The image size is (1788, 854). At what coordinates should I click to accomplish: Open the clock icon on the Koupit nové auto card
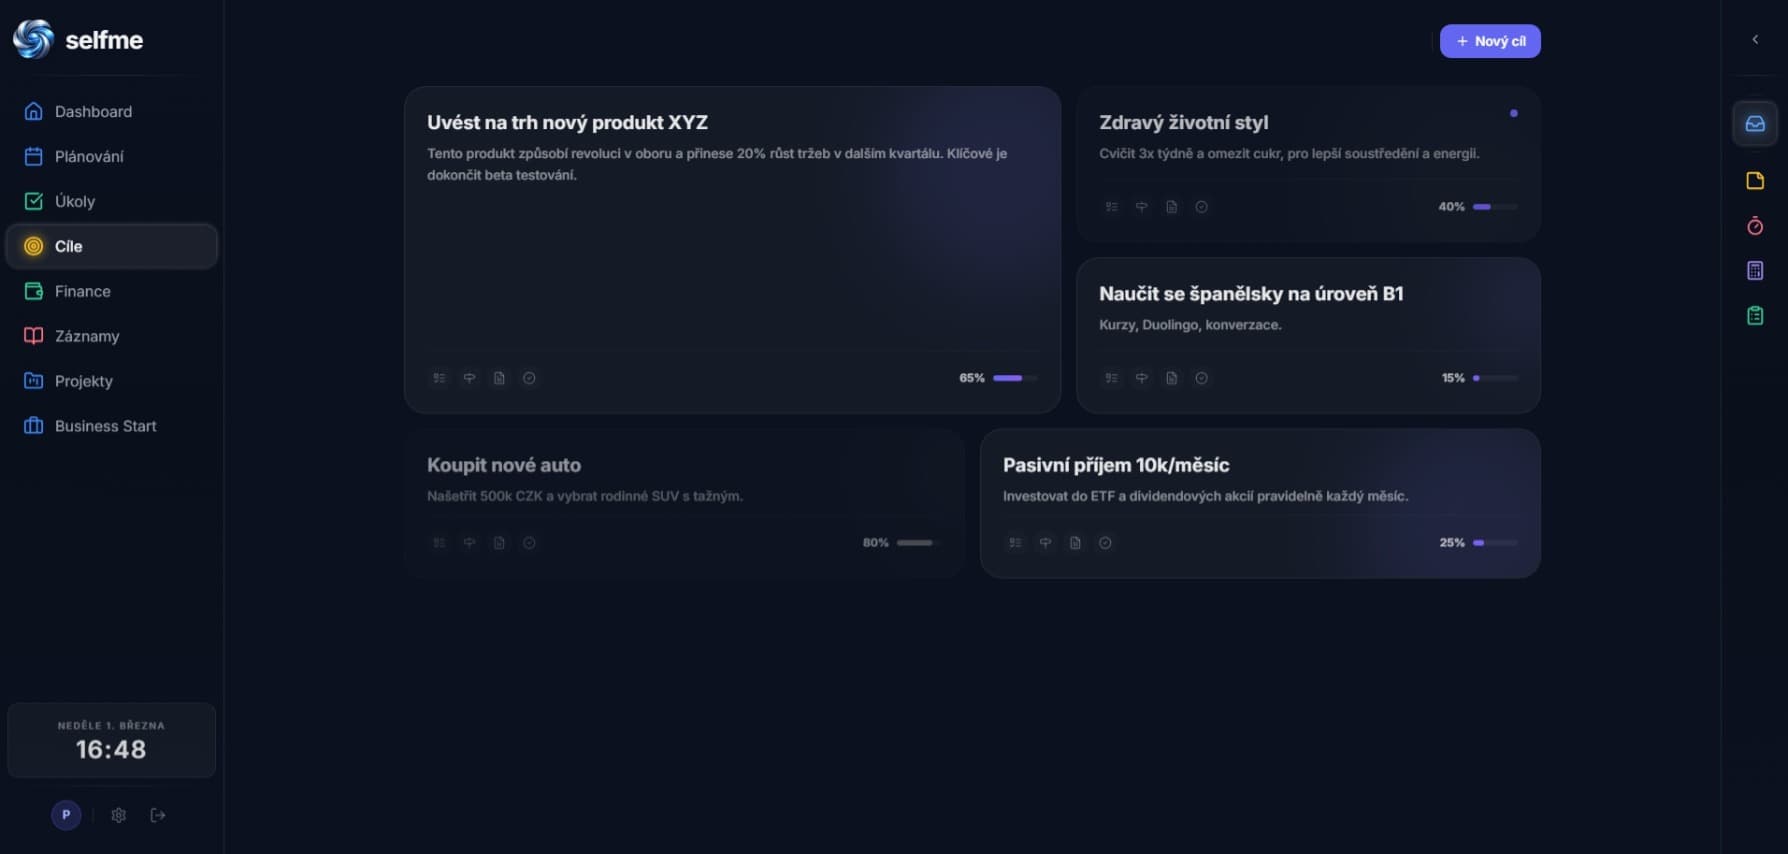point(529,543)
